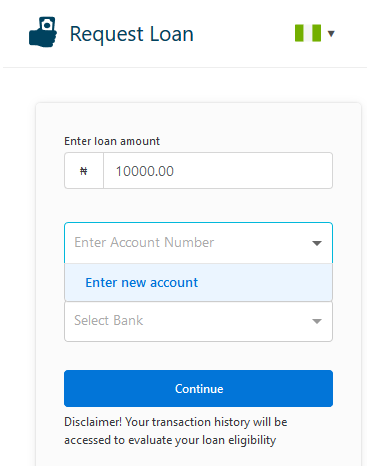The height and width of the screenshot is (466, 367).
Task: Click the green-white-green Nigerian flag icon
Action: click(x=308, y=33)
